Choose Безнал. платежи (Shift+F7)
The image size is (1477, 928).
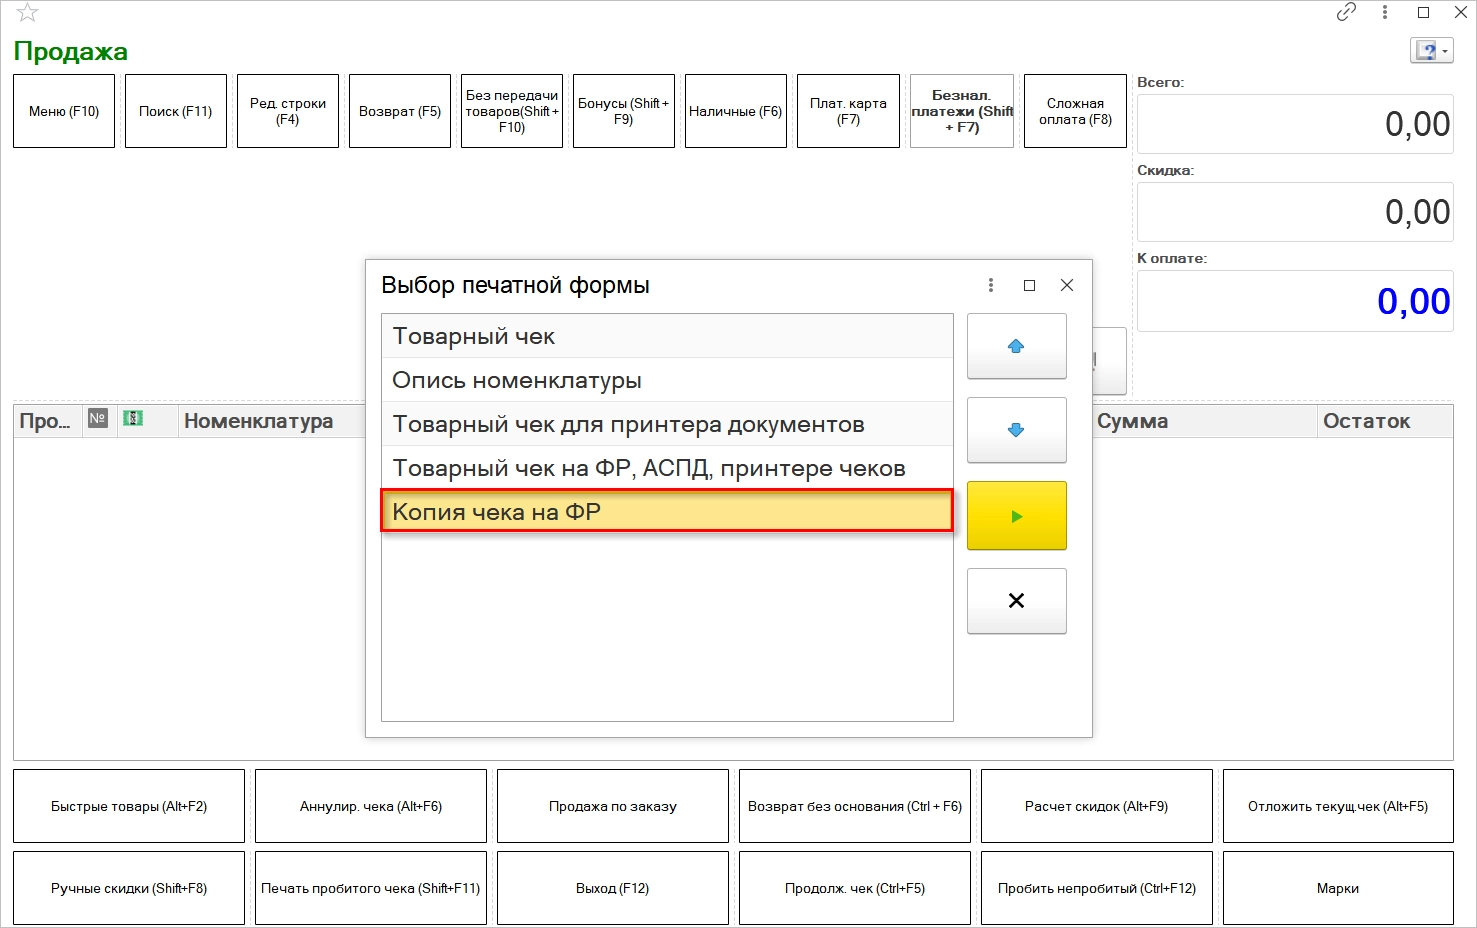[x=962, y=111]
